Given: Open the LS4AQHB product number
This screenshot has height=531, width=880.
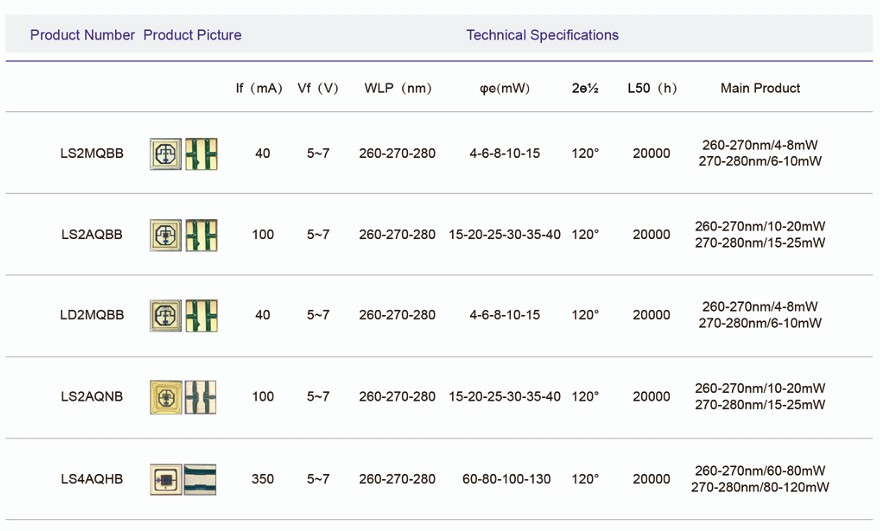Looking at the screenshot, I should (x=92, y=479).
